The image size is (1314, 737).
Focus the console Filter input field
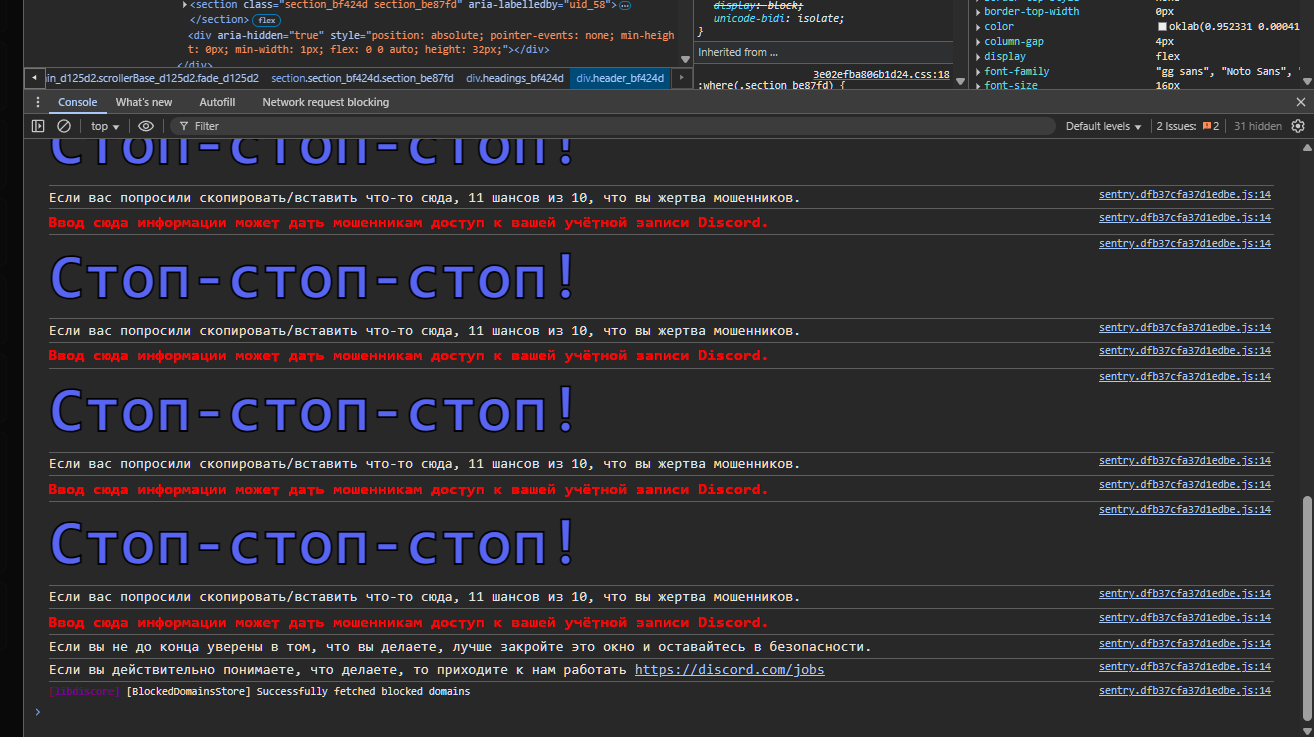(x=612, y=126)
